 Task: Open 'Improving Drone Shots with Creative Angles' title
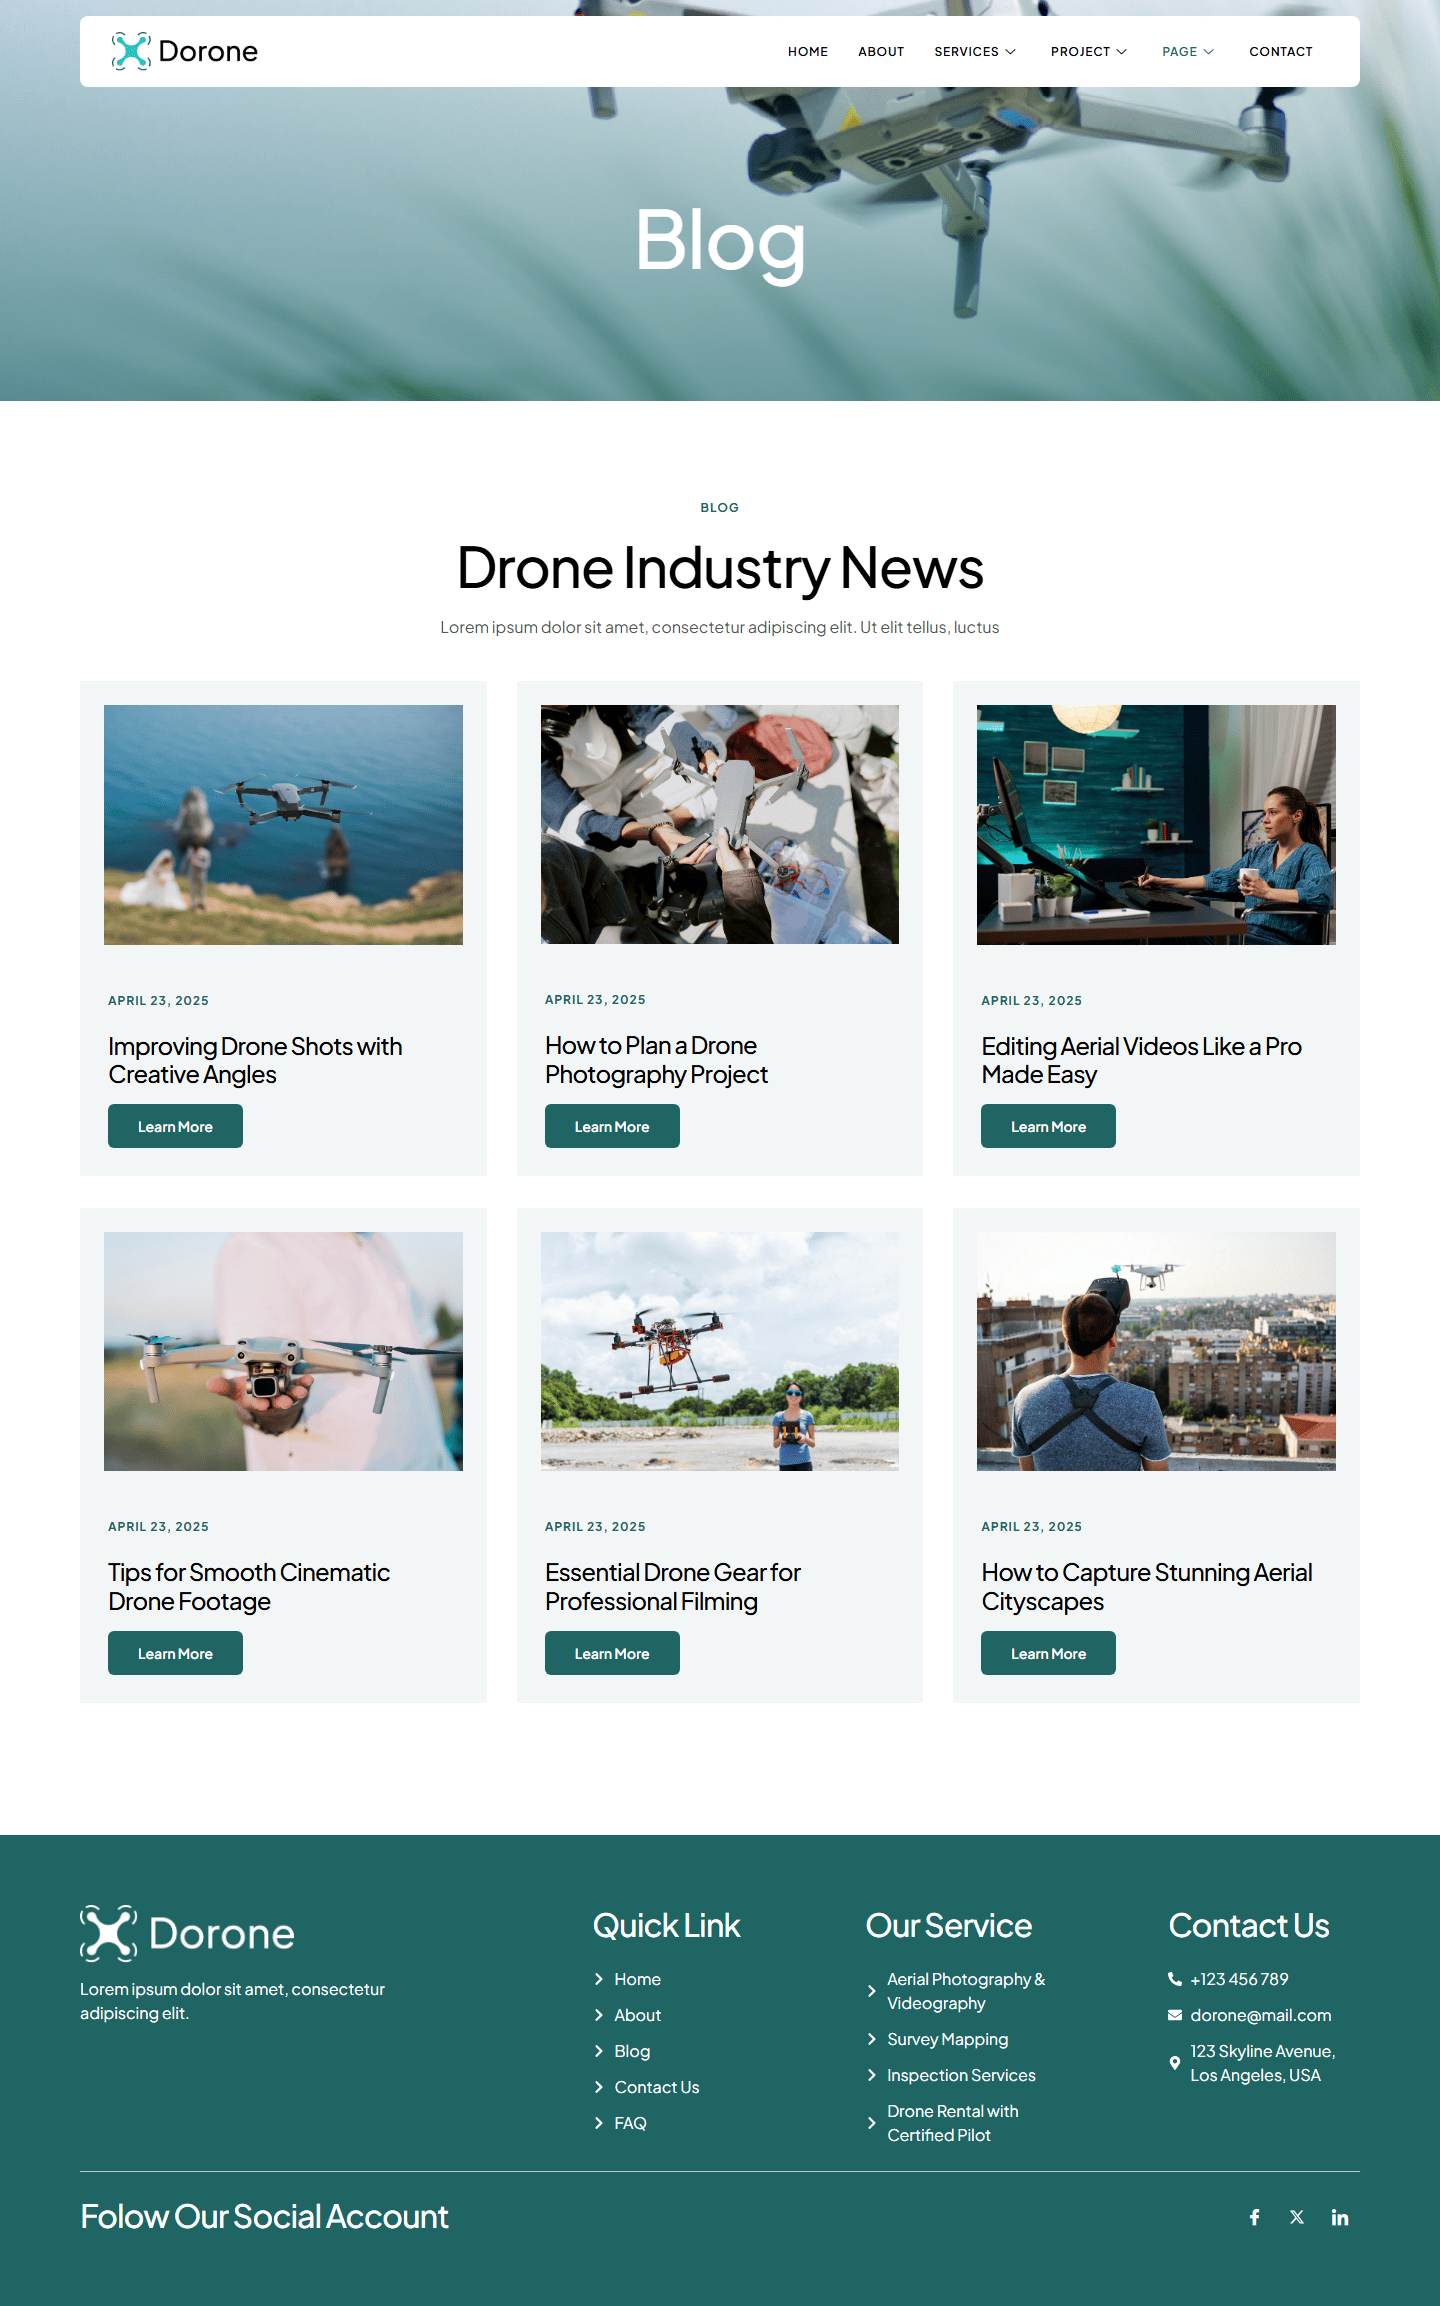pos(255,1060)
